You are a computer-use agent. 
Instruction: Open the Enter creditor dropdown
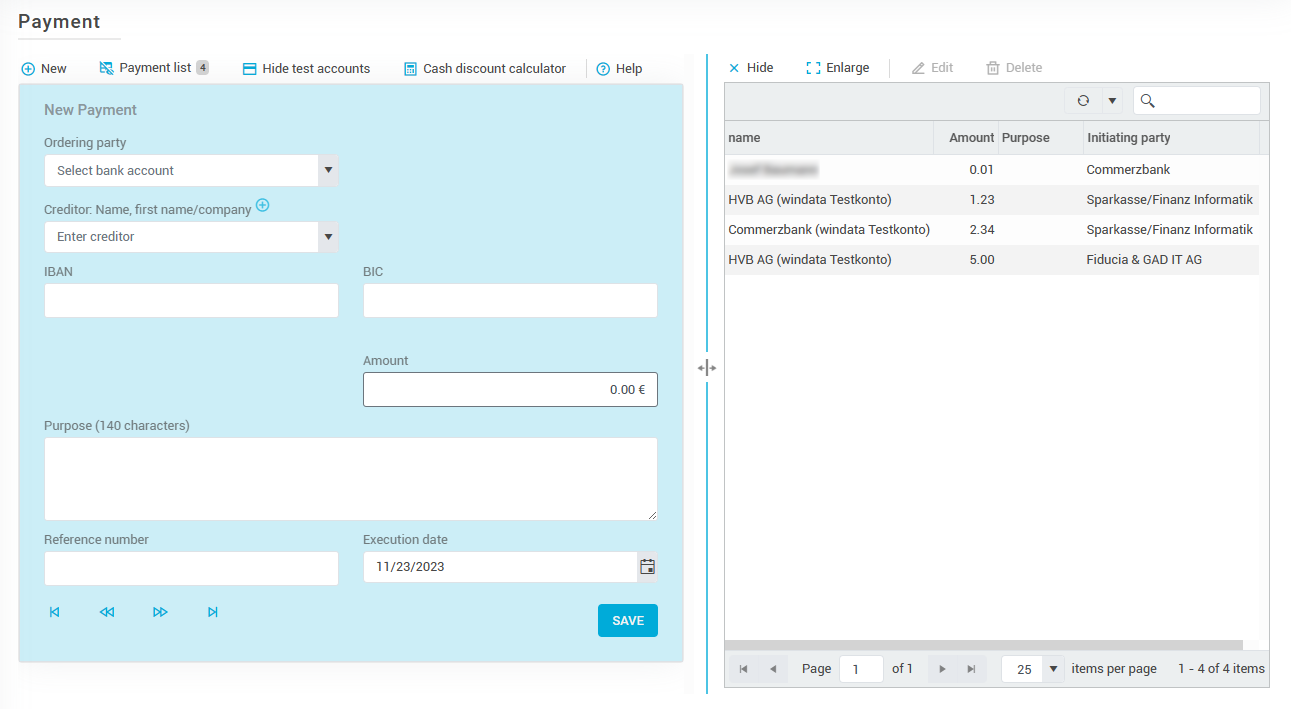(x=328, y=237)
